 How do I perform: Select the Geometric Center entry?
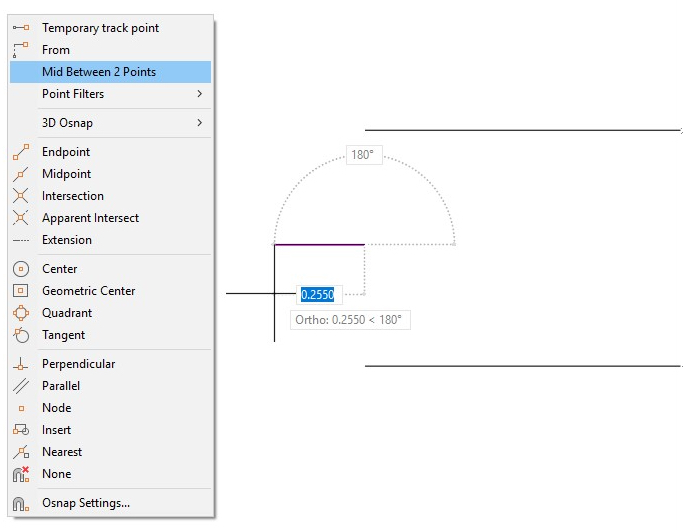tap(110, 290)
